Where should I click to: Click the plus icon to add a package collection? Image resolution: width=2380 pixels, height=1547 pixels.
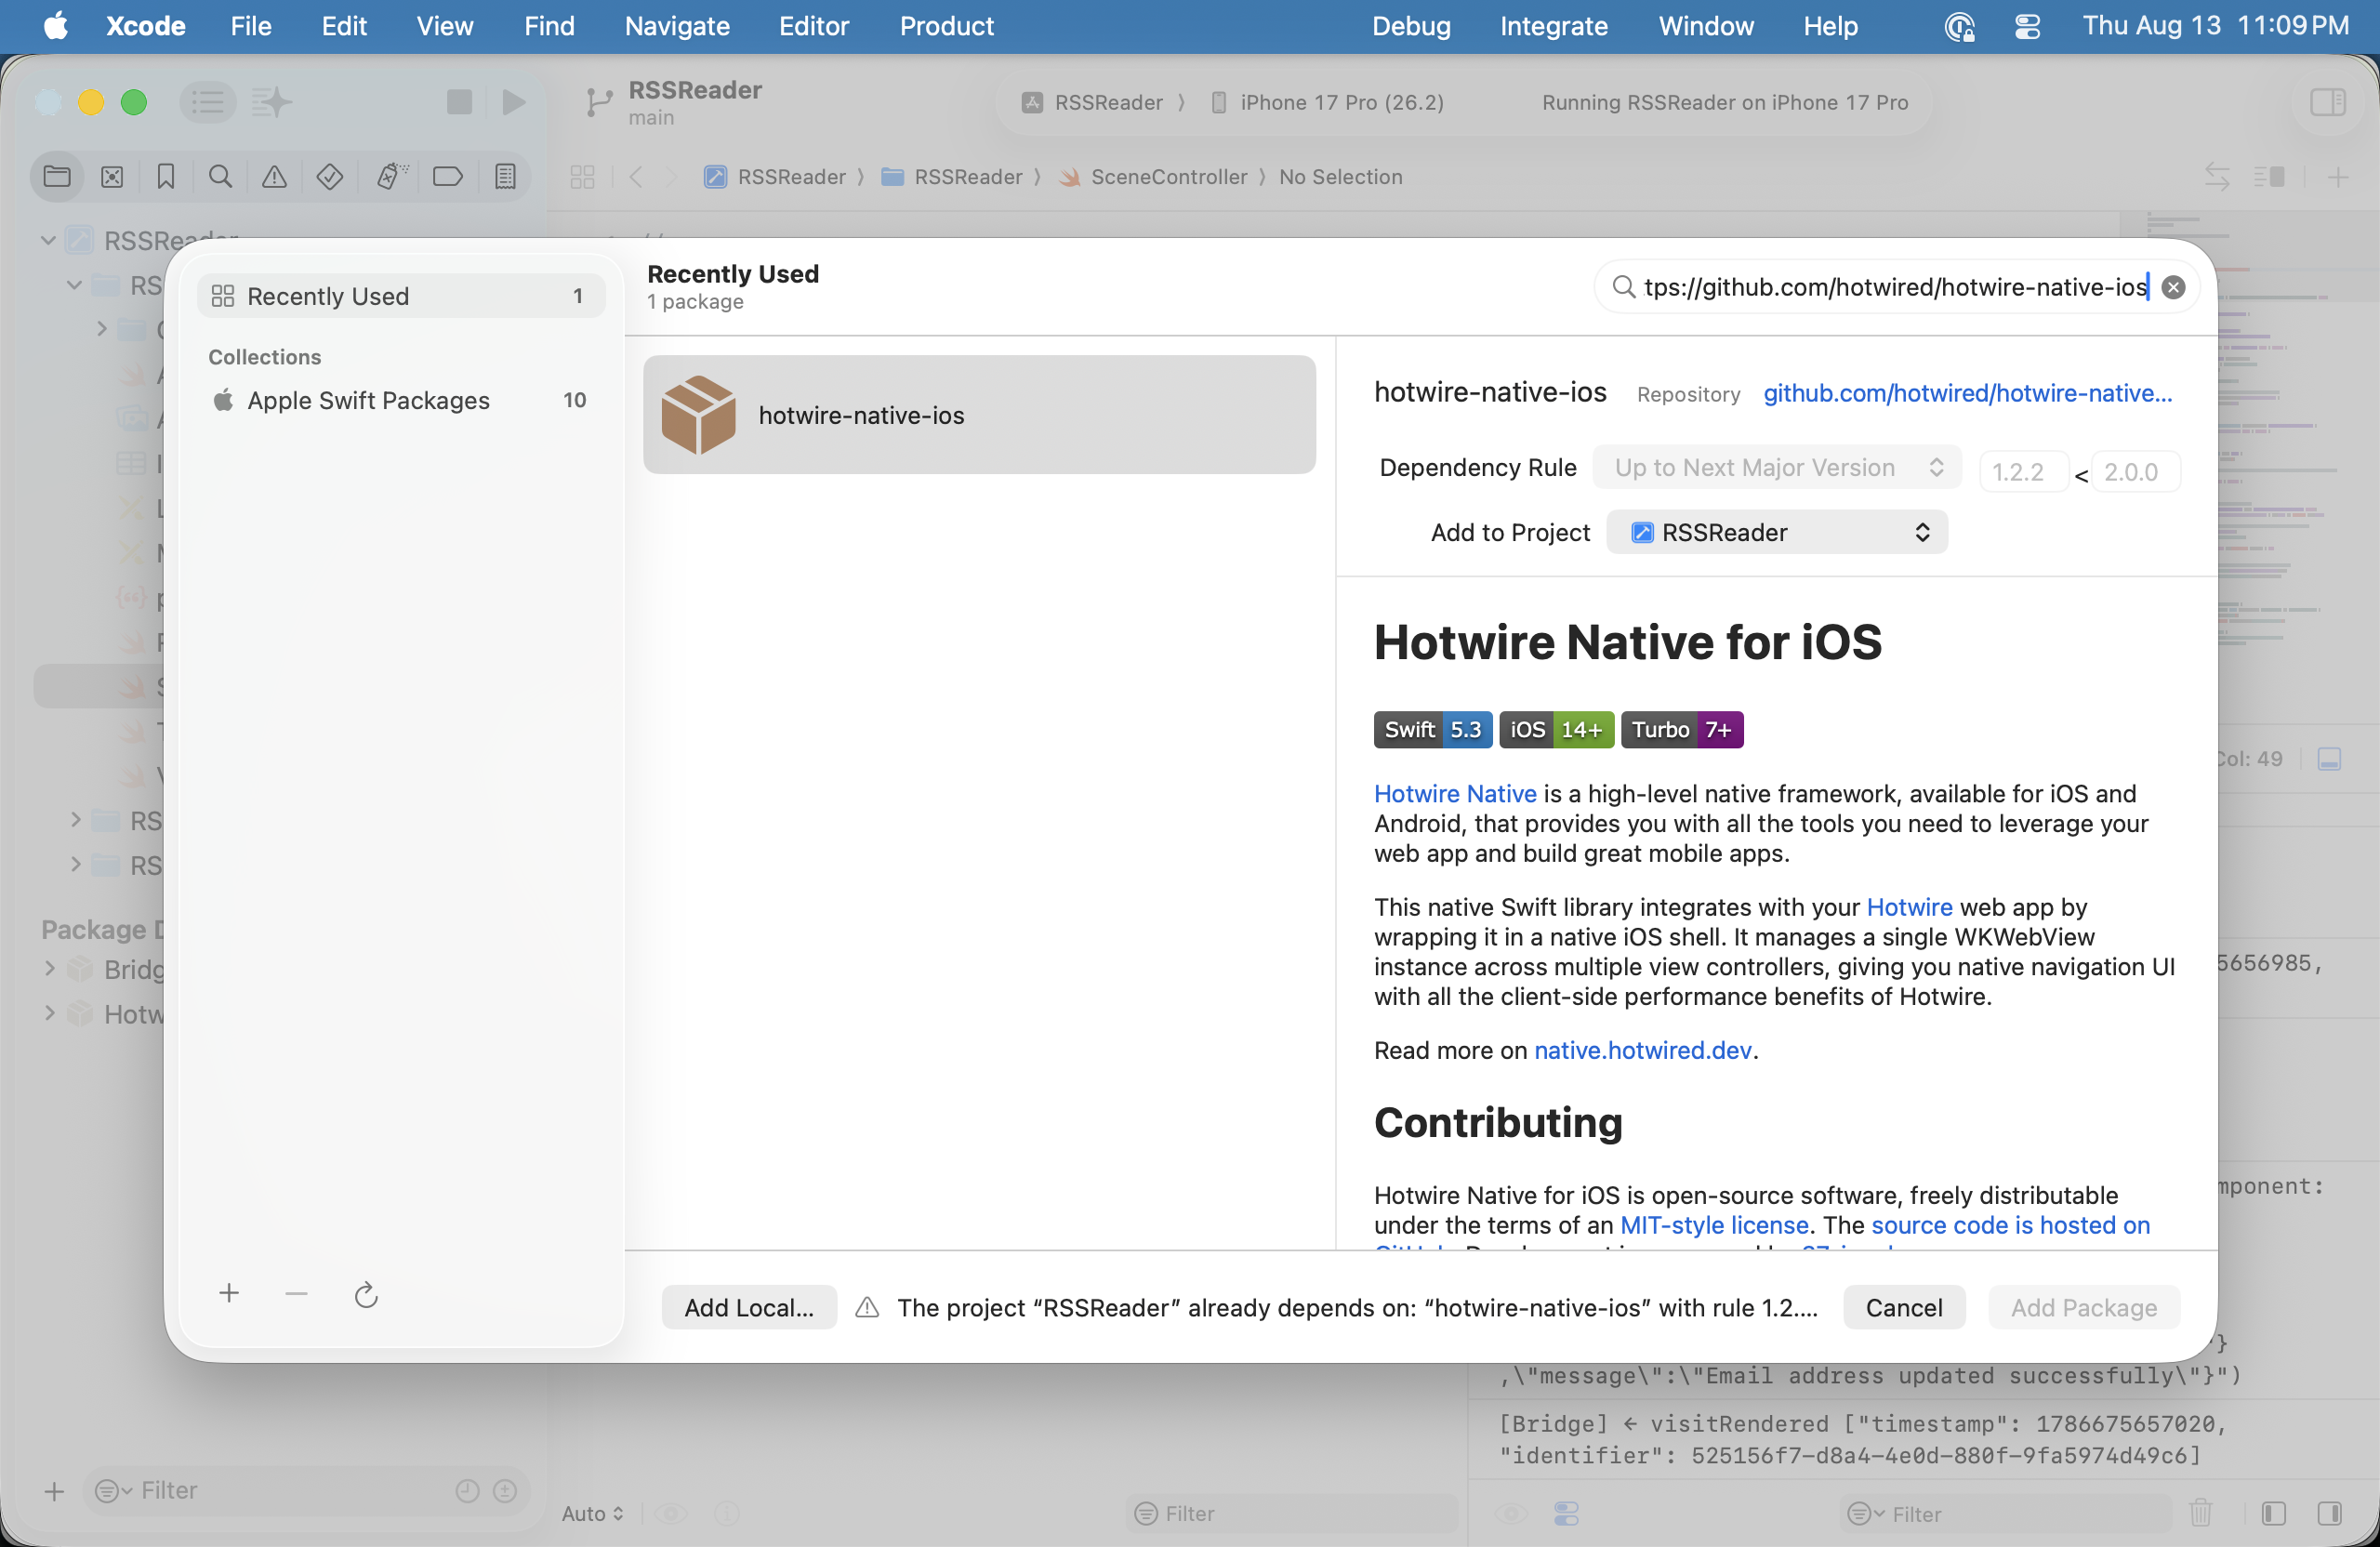click(229, 1294)
